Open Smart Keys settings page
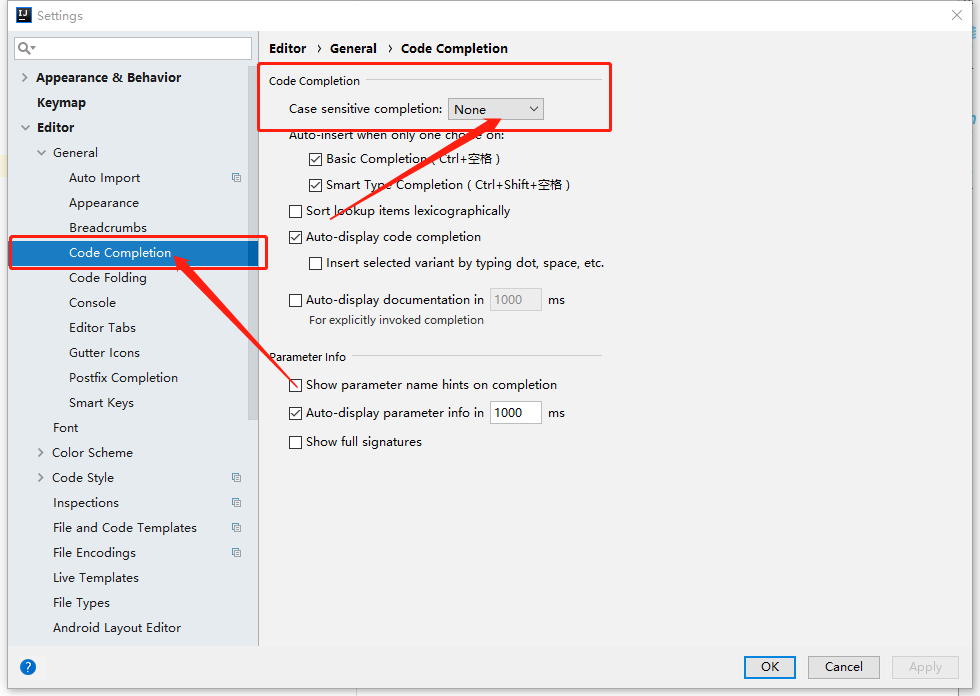The width and height of the screenshot is (980, 696). tap(101, 402)
